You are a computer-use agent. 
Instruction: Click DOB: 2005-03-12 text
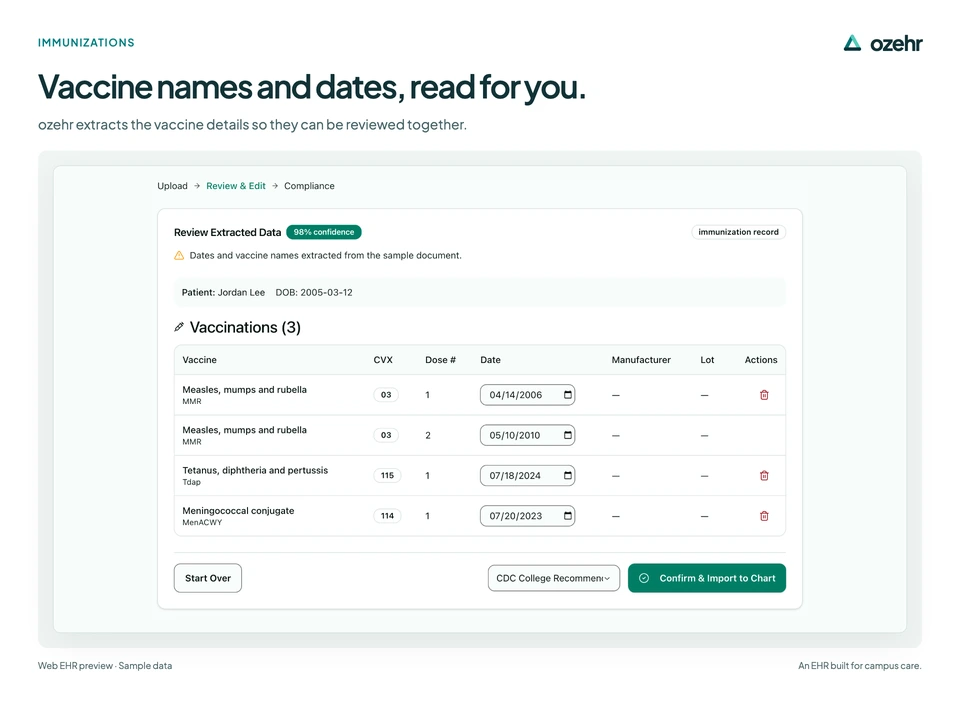314,293
